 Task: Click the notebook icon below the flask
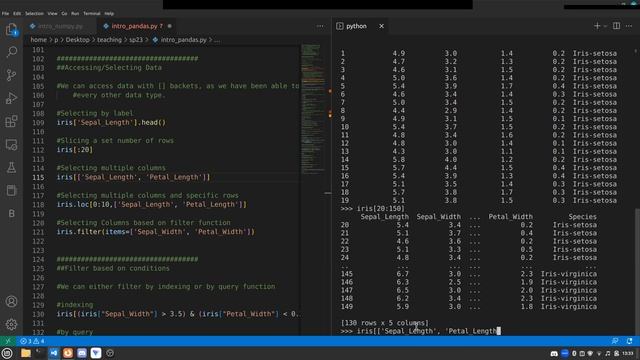click(11, 190)
